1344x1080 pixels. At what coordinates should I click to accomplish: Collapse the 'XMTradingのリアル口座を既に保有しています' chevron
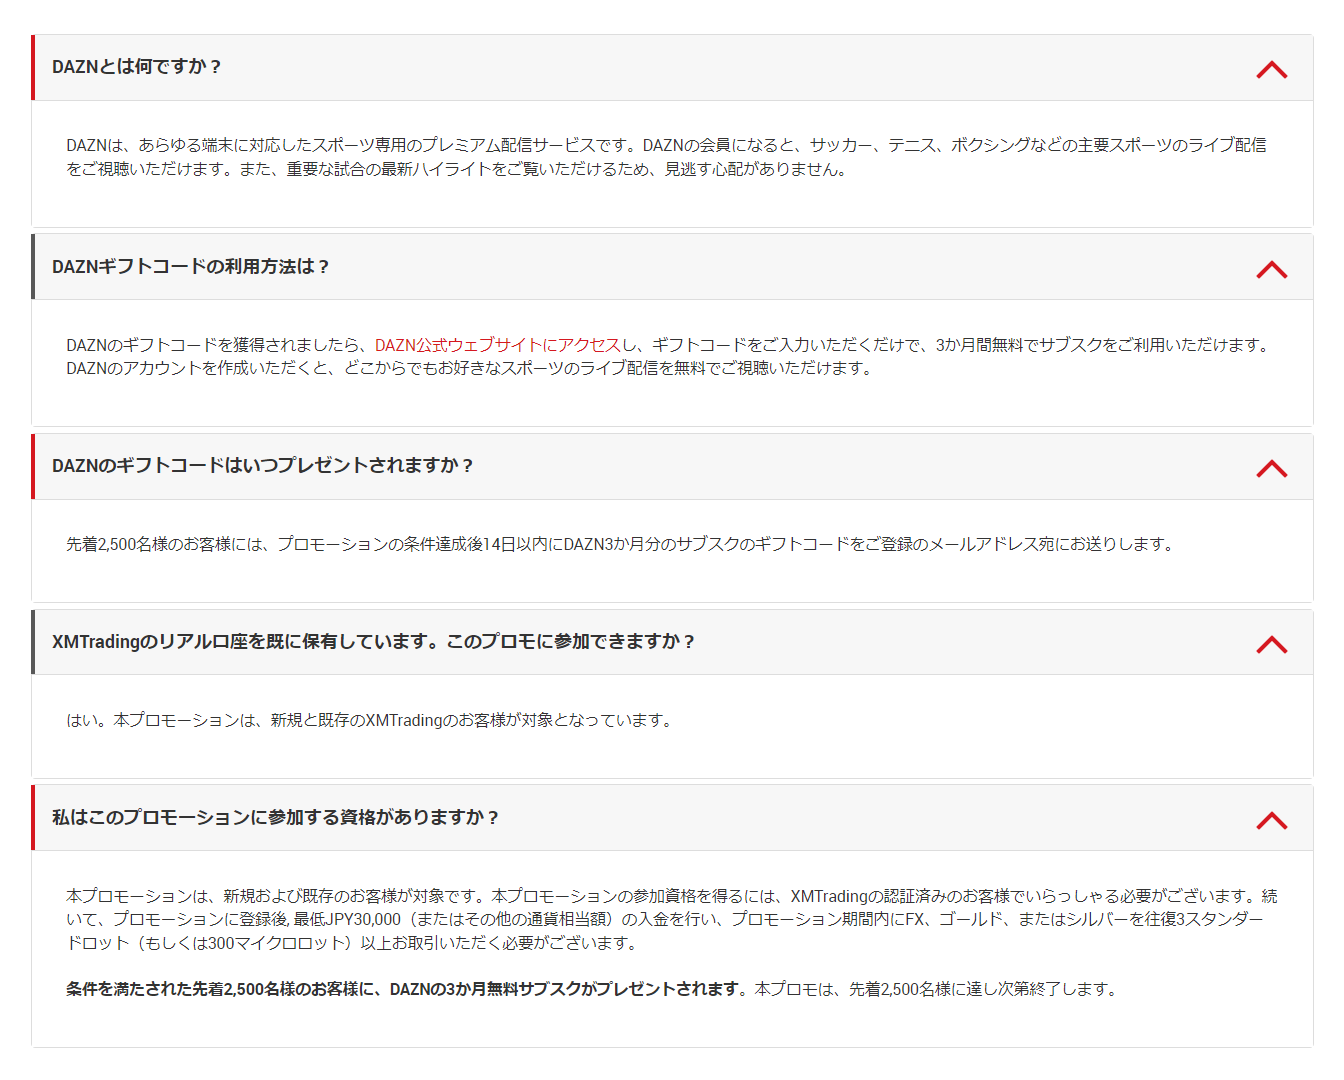[x=1271, y=644]
